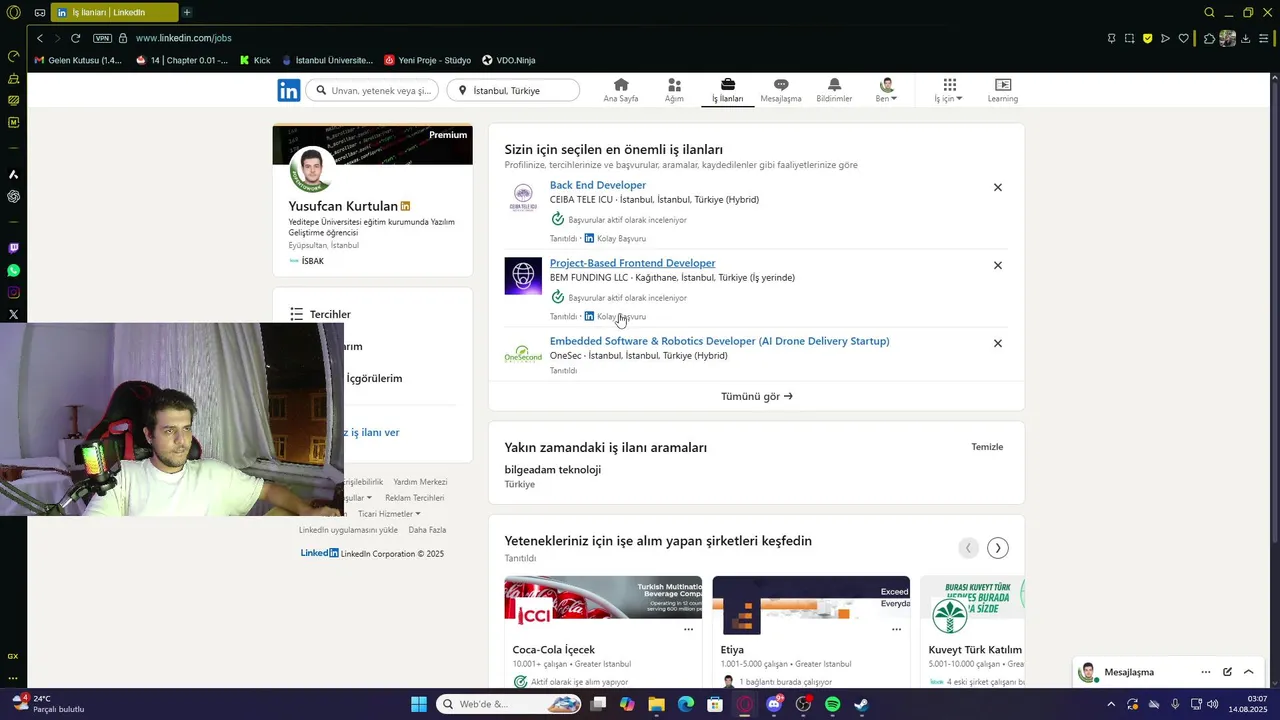1280x720 pixels.
Task: Toggle the ad blocker shield icon
Action: coord(1148,38)
